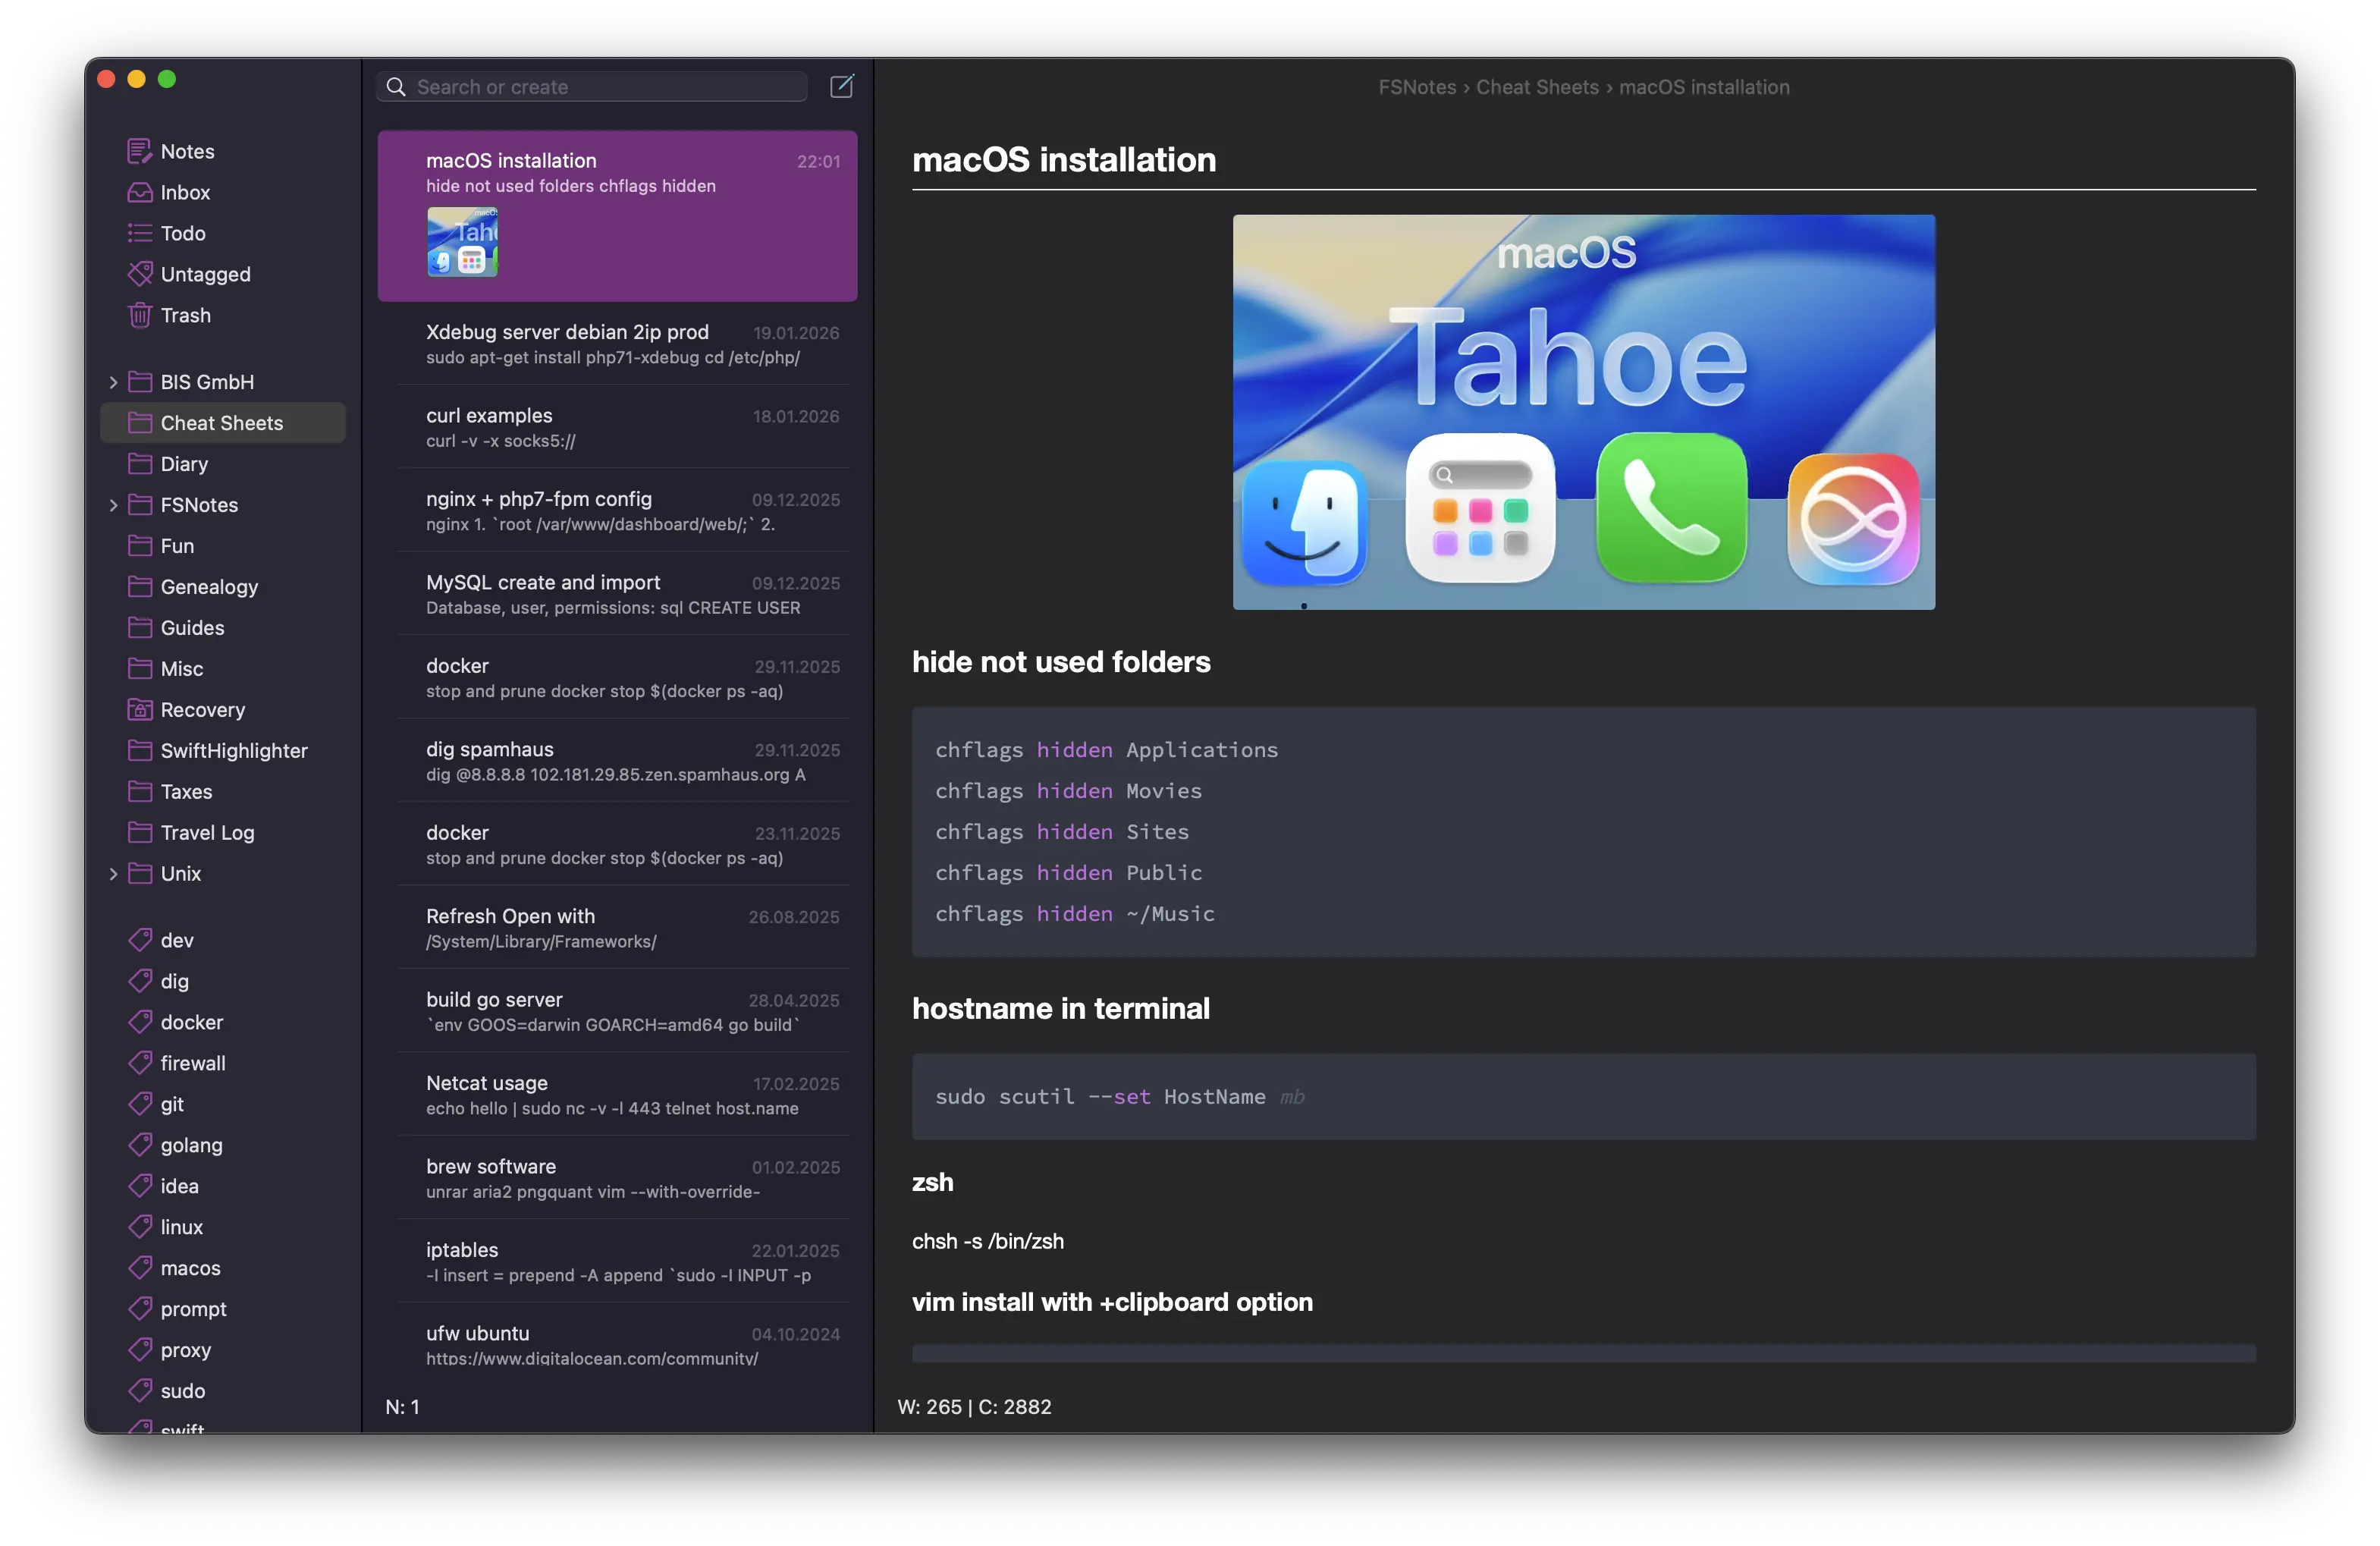Open the Notes section icon

pos(139,151)
